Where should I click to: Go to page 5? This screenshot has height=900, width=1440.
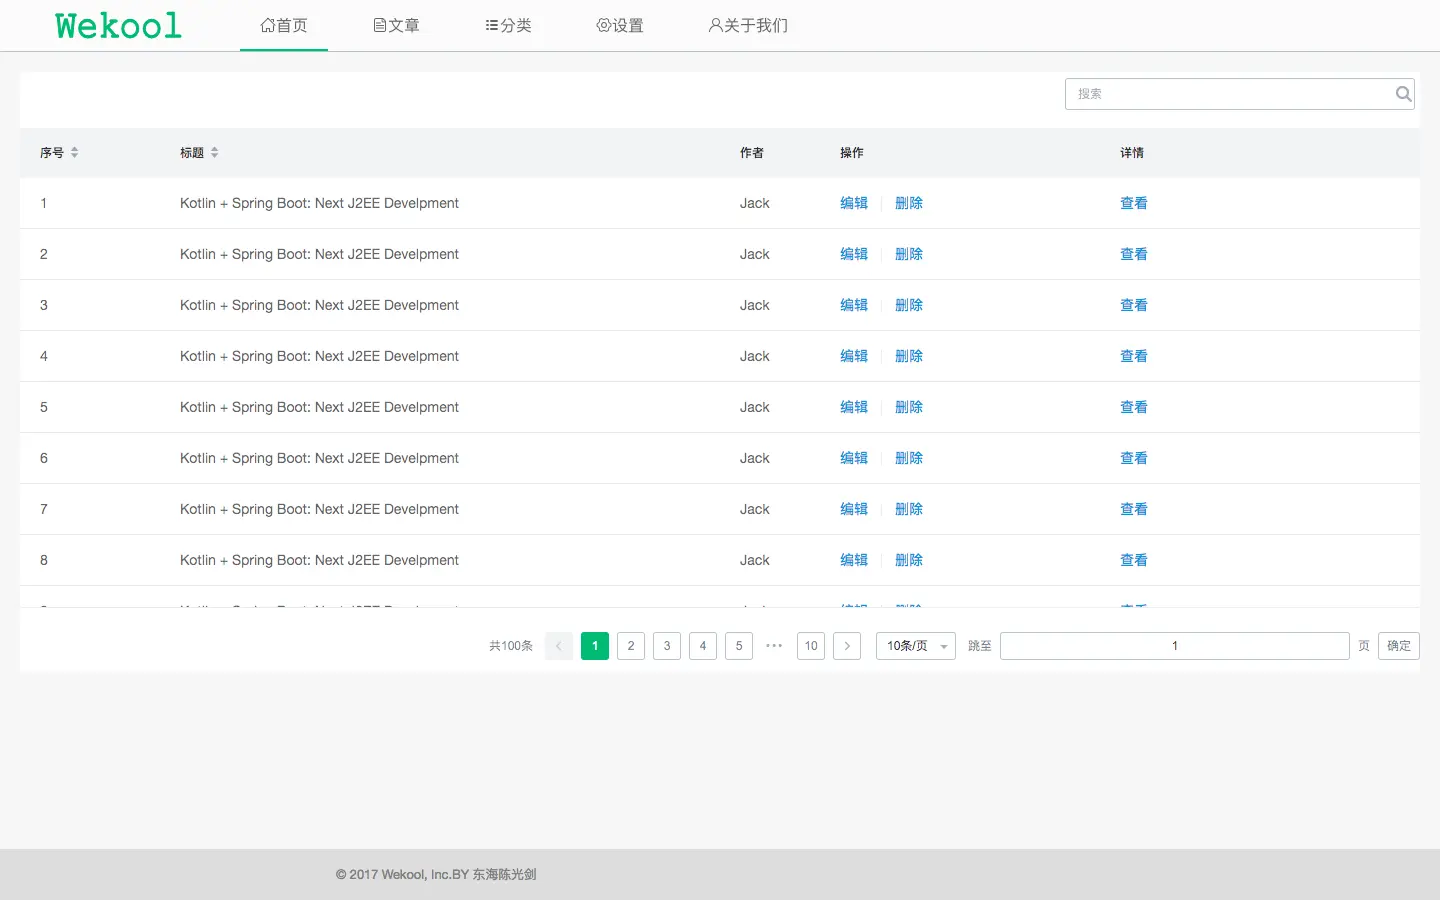(739, 646)
